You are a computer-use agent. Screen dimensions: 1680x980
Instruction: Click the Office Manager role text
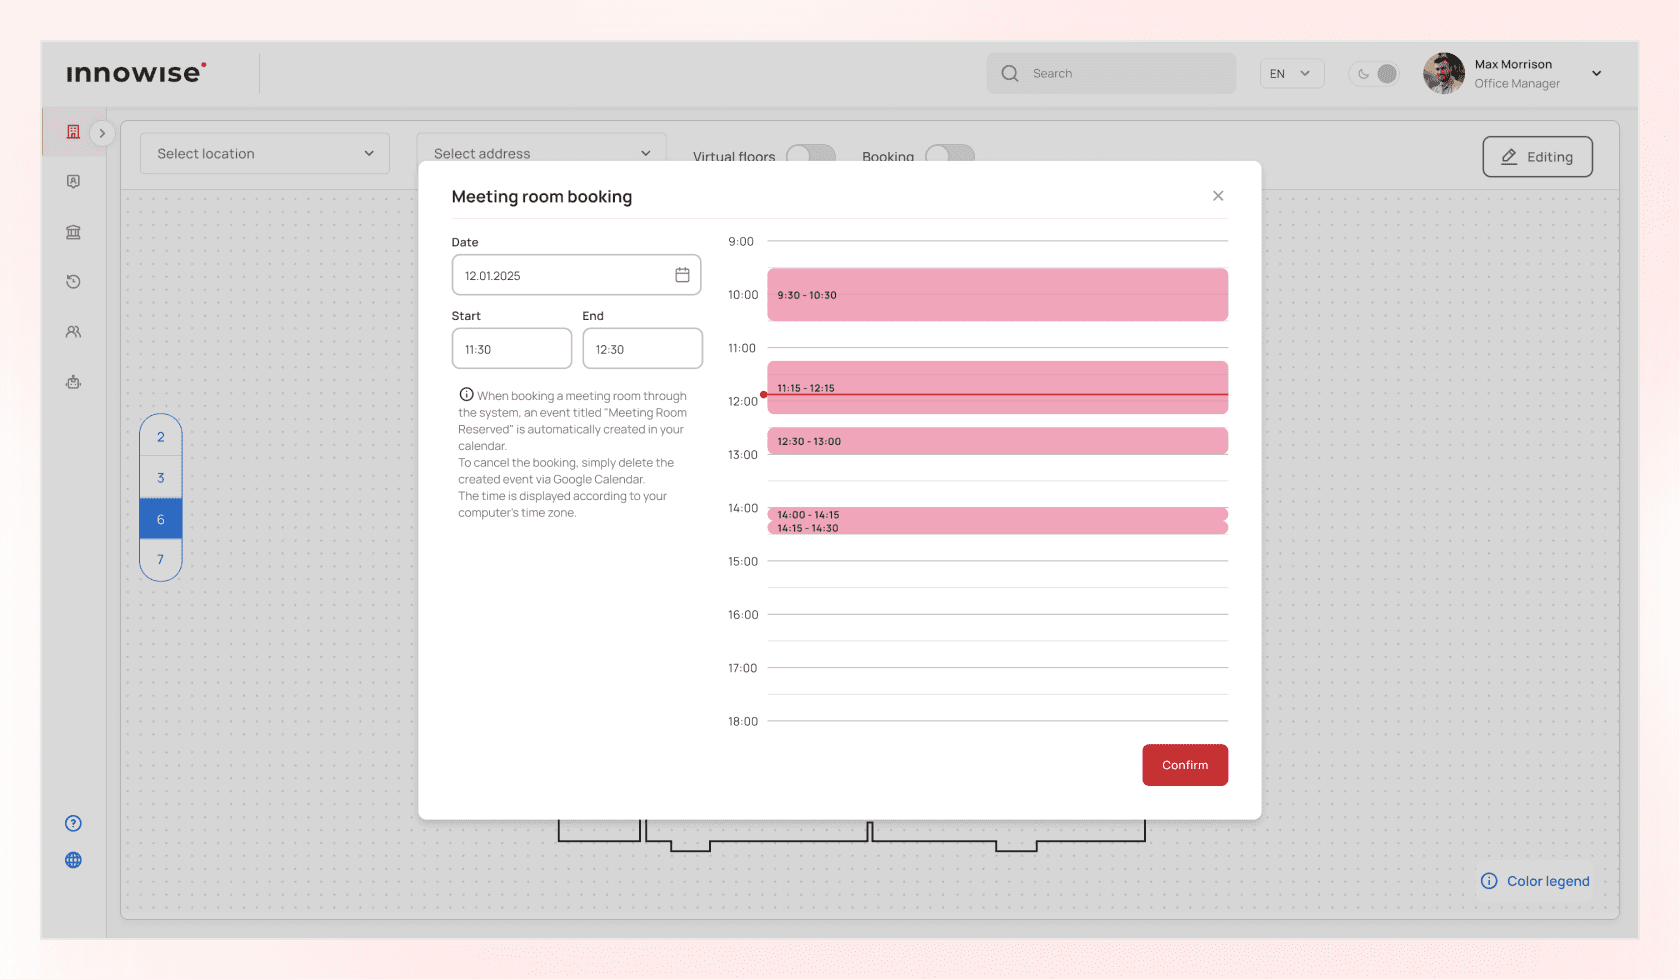[1516, 84]
